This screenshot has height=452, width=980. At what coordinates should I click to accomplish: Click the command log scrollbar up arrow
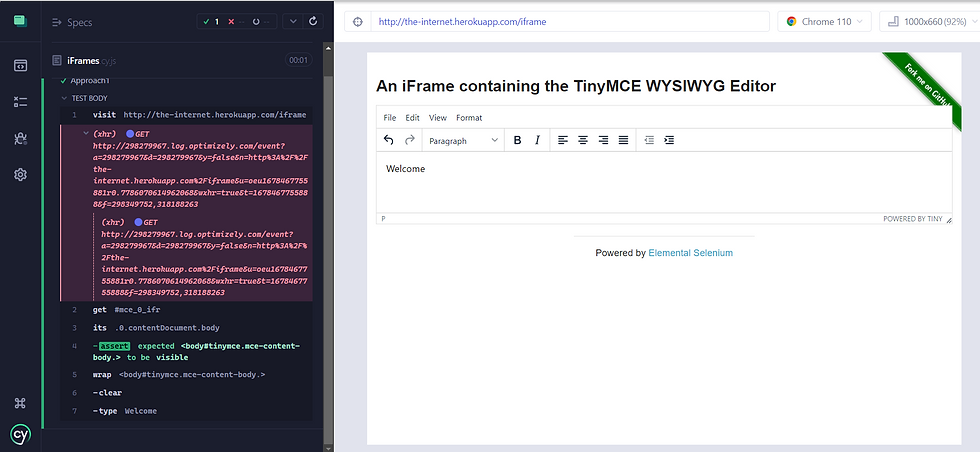click(x=329, y=47)
